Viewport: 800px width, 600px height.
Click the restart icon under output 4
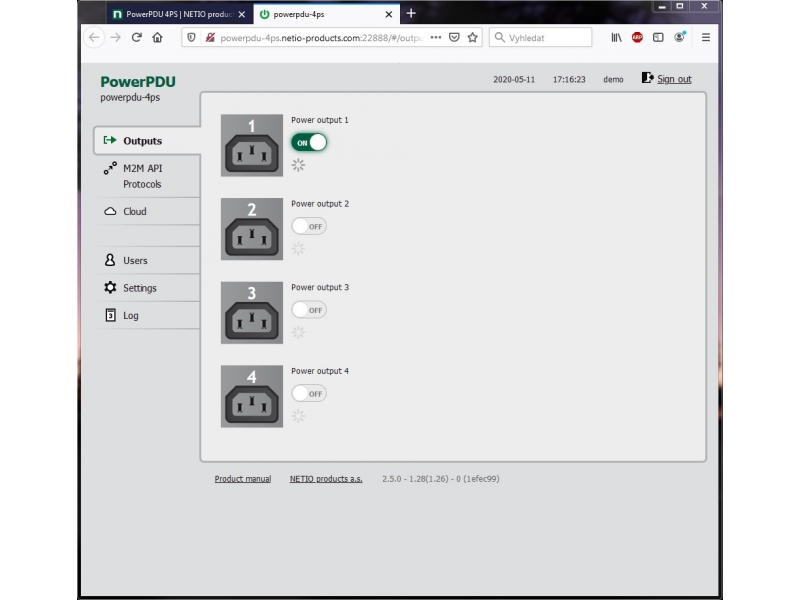pos(298,416)
